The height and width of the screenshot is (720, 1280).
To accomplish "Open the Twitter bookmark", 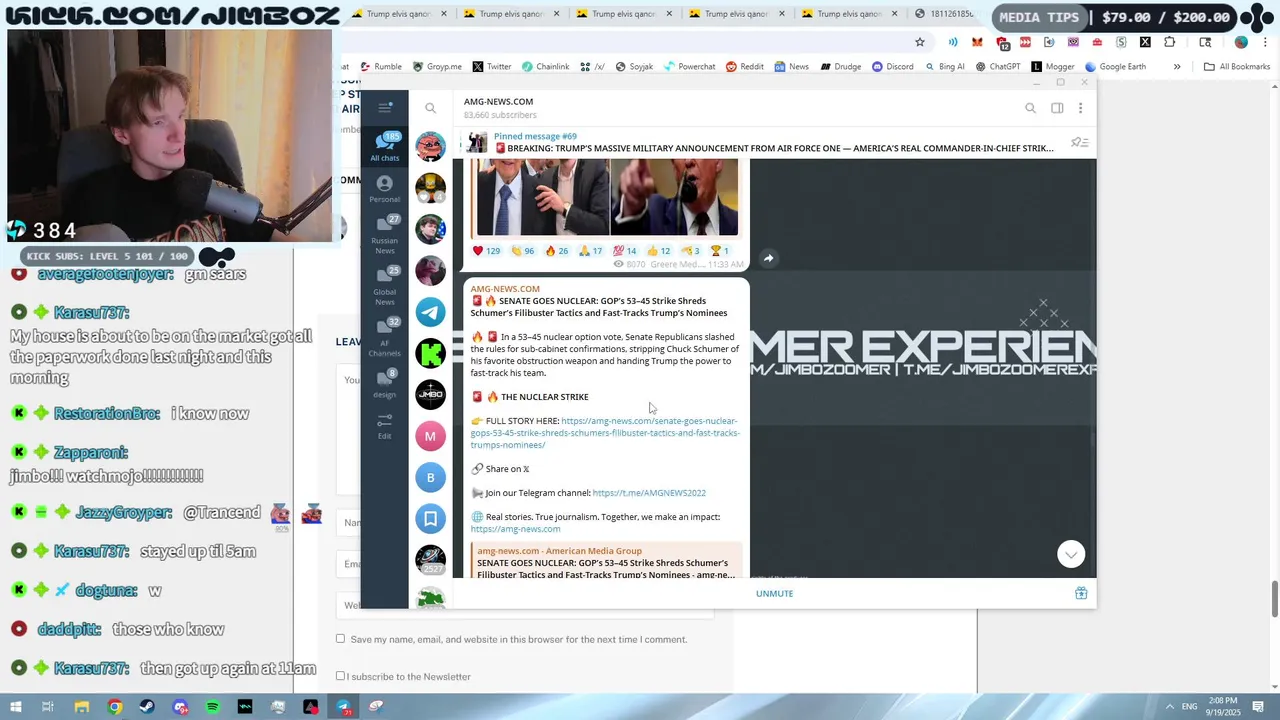I will pyautogui.click(x=492, y=67).
